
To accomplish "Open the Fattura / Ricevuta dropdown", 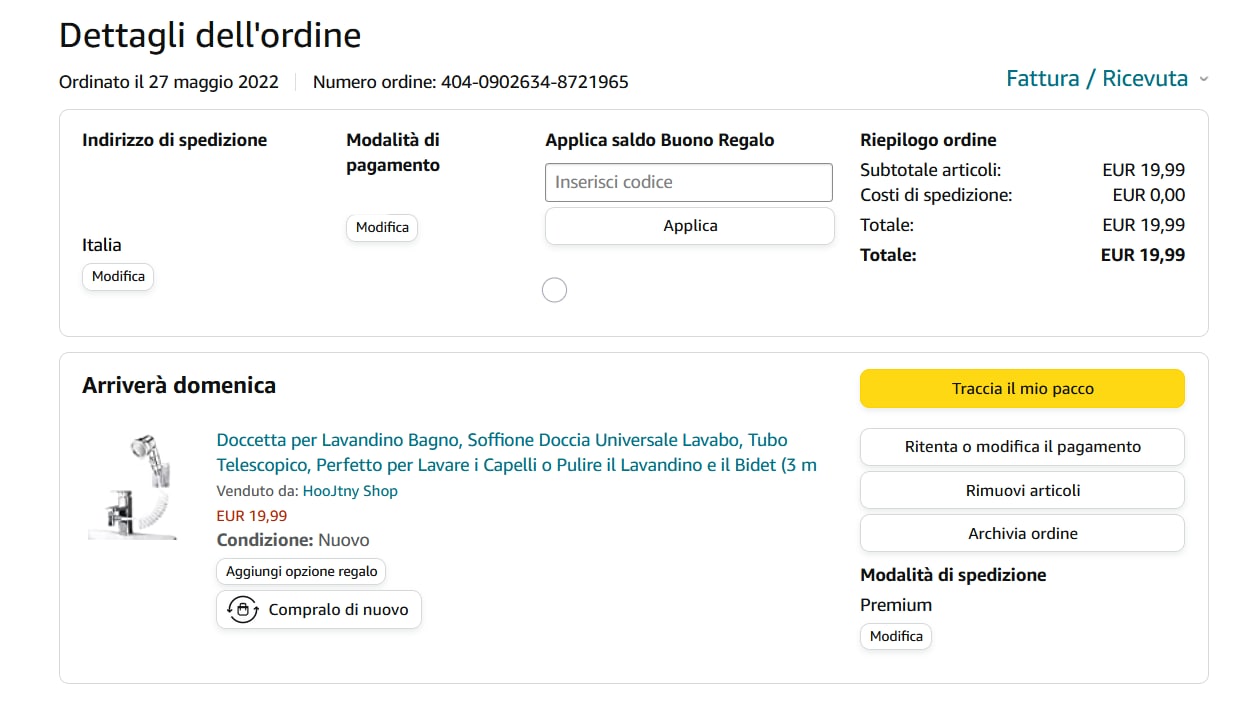I will (1097, 79).
